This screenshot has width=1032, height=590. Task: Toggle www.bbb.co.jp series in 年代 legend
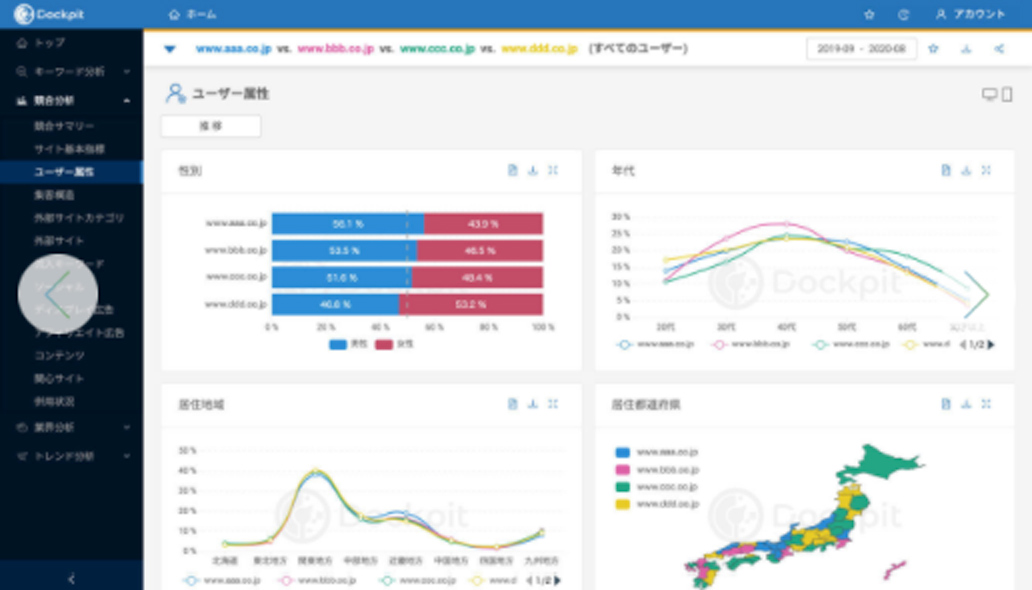click(750, 344)
